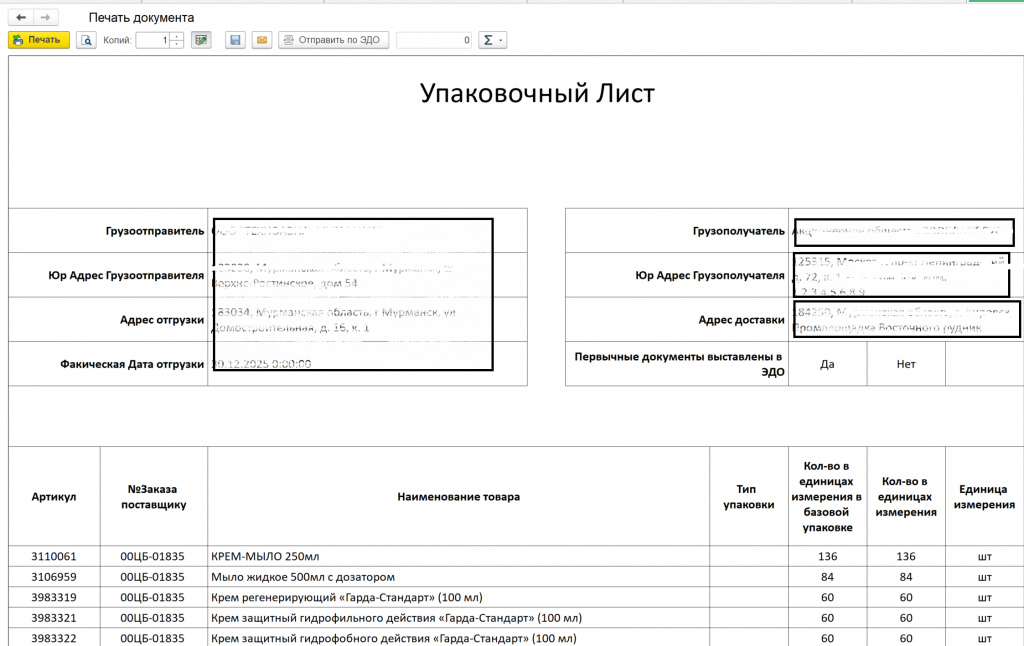
Task: Select the Грузополучатель label cell
Action: pos(677,231)
